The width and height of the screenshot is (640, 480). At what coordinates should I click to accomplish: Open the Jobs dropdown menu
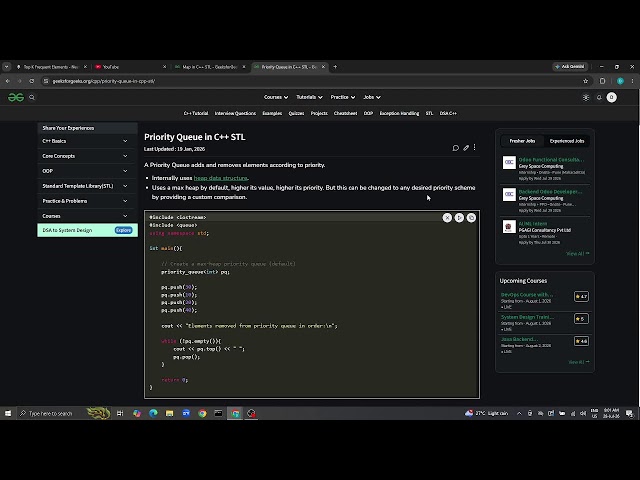click(x=372, y=97)
